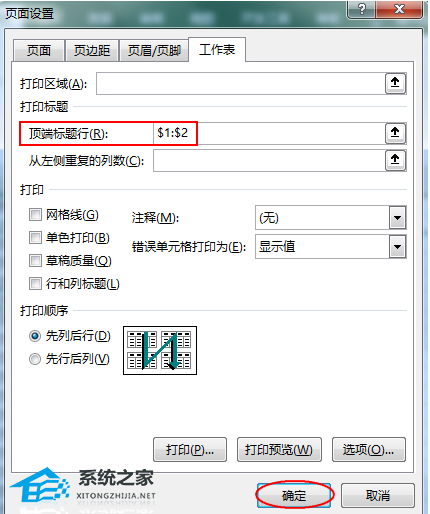Click the collapse icon beside 顶端标题行
This screenshot has width=430, height=514.
[395, 133]
